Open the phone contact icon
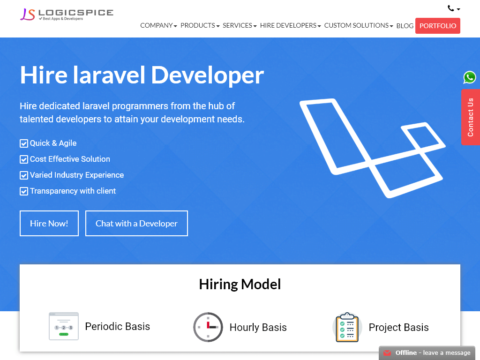This screenshot has height=360, width=480. 451,8
